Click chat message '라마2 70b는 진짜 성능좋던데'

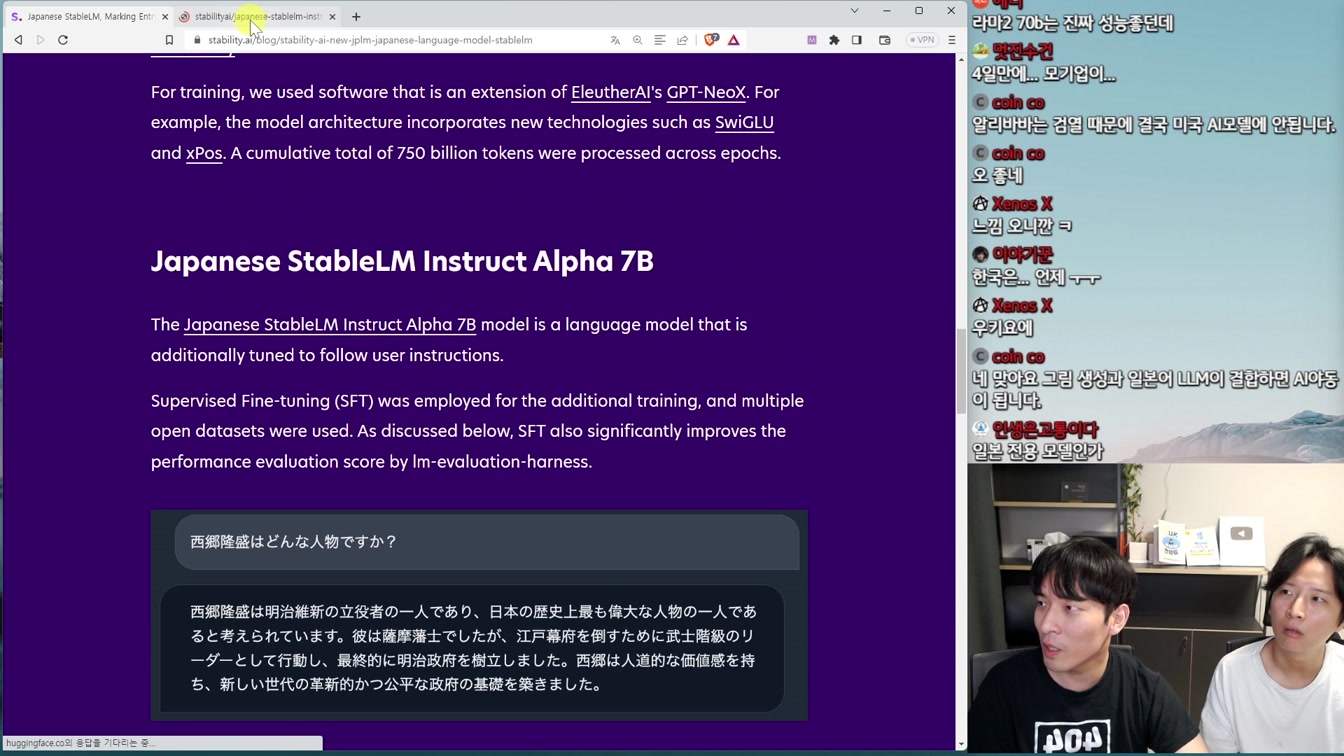pyautogui.click(x=1072, y=23)
